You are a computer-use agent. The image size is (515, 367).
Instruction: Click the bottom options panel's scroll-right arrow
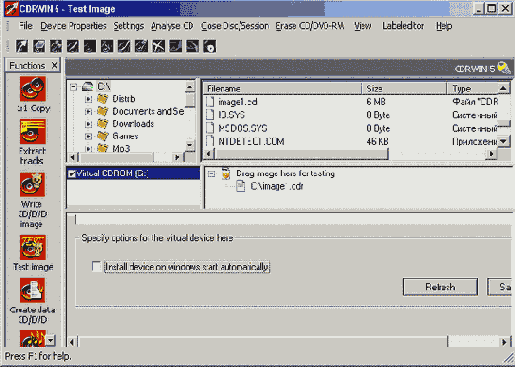point(504,342)
